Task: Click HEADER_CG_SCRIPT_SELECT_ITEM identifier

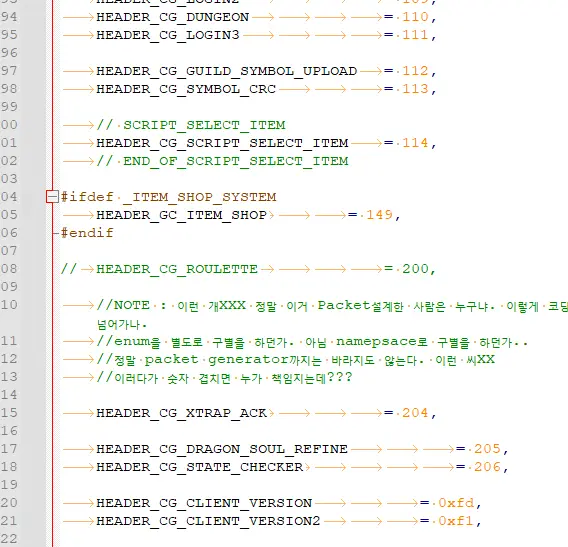Action: point(222,143)
